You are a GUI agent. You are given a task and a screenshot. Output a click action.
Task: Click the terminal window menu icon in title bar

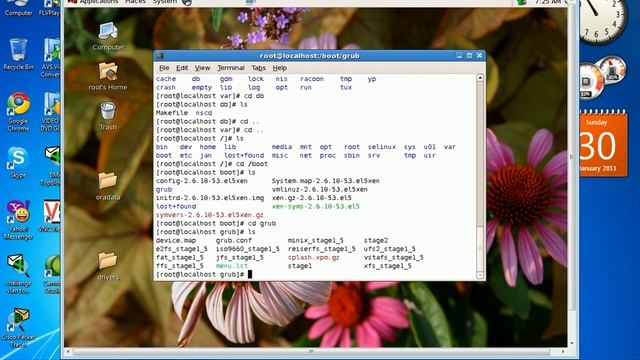click(160, 56)
